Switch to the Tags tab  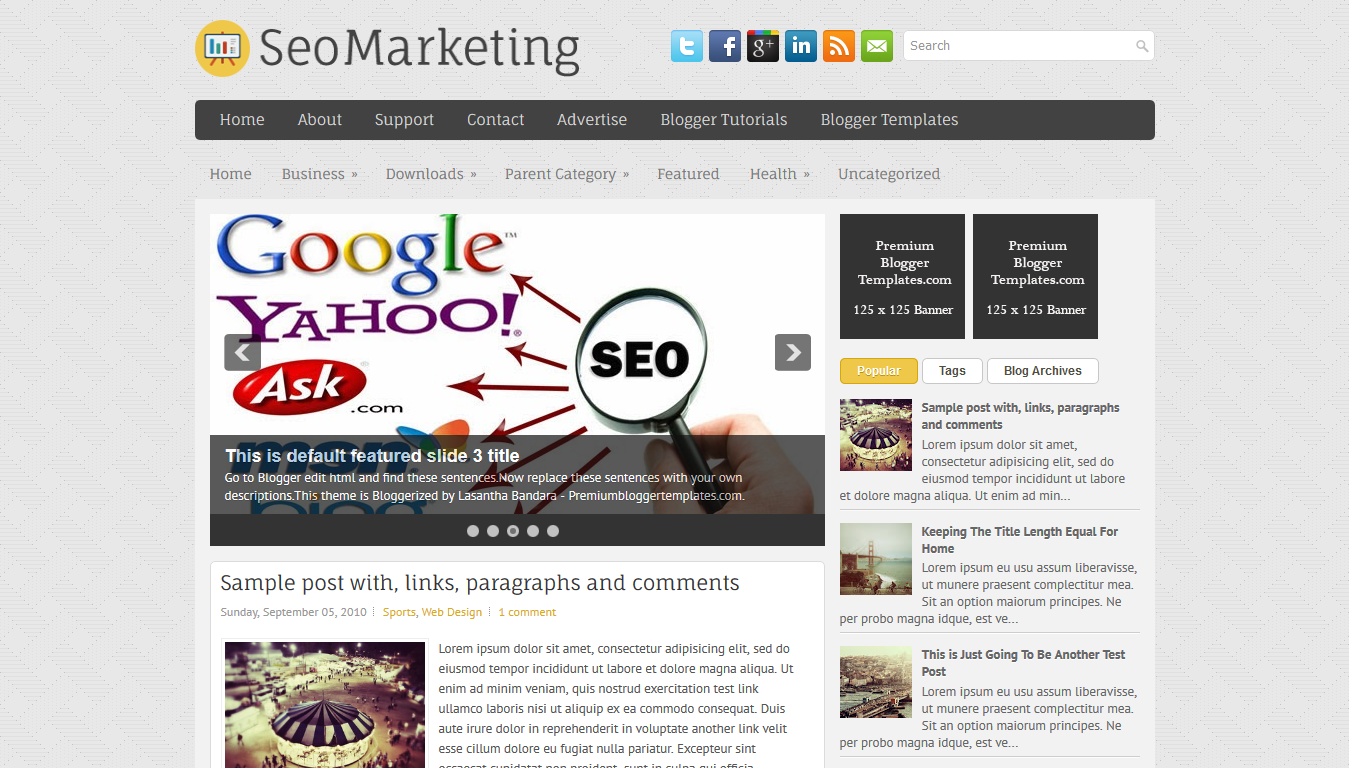[x=952, y=371]
